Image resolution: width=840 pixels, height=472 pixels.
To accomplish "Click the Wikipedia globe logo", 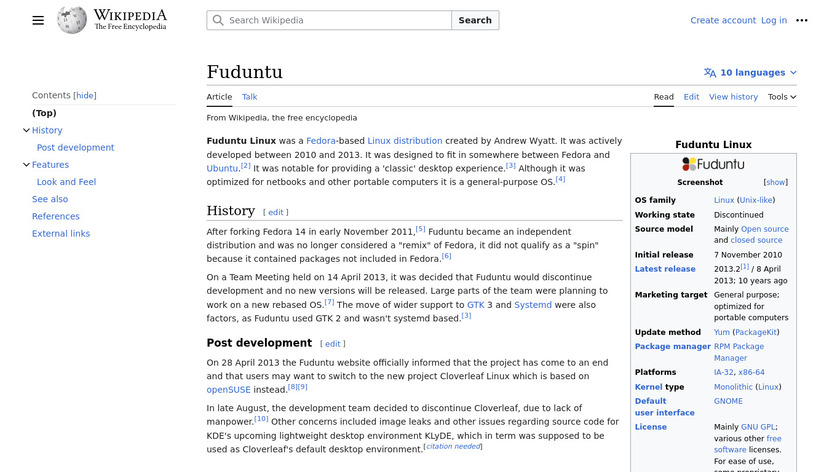I will 72,20.
